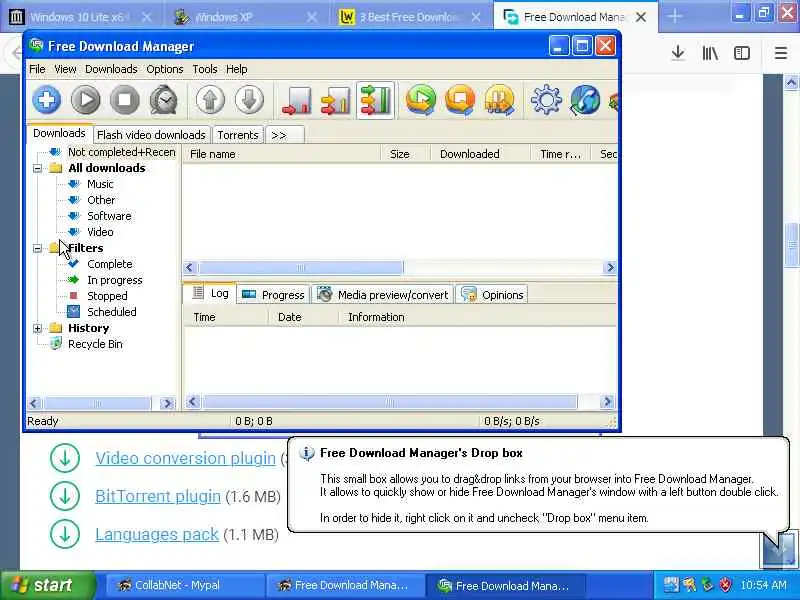The image size is (800, 600).
Task: Open the BitTorrent plugin link
Action: click(158, 496)
